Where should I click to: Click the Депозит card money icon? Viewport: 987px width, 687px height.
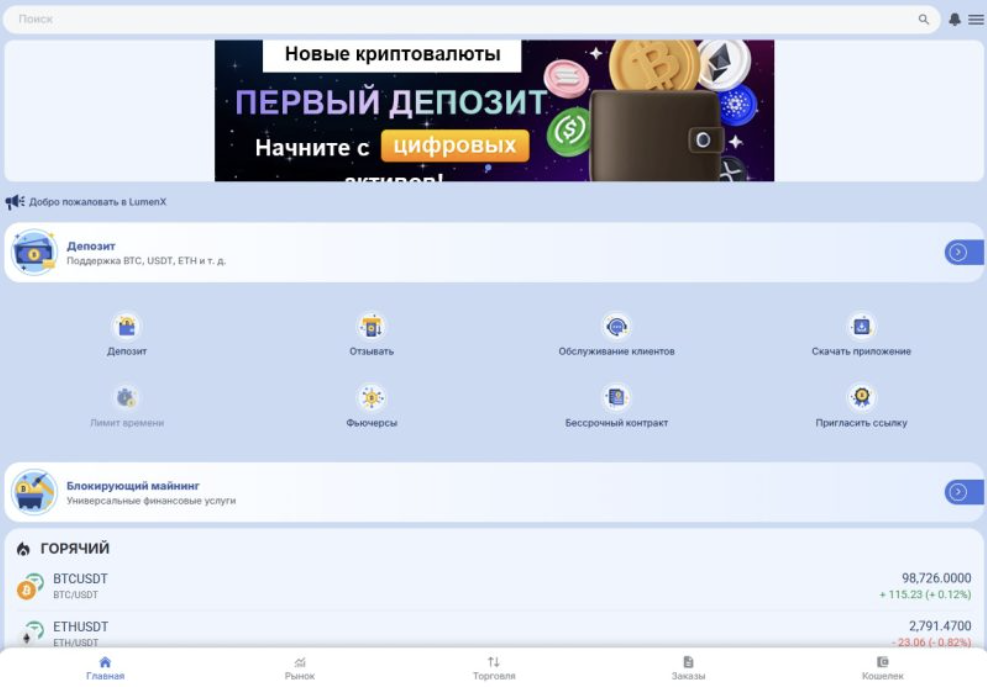(x=34, y=253)
